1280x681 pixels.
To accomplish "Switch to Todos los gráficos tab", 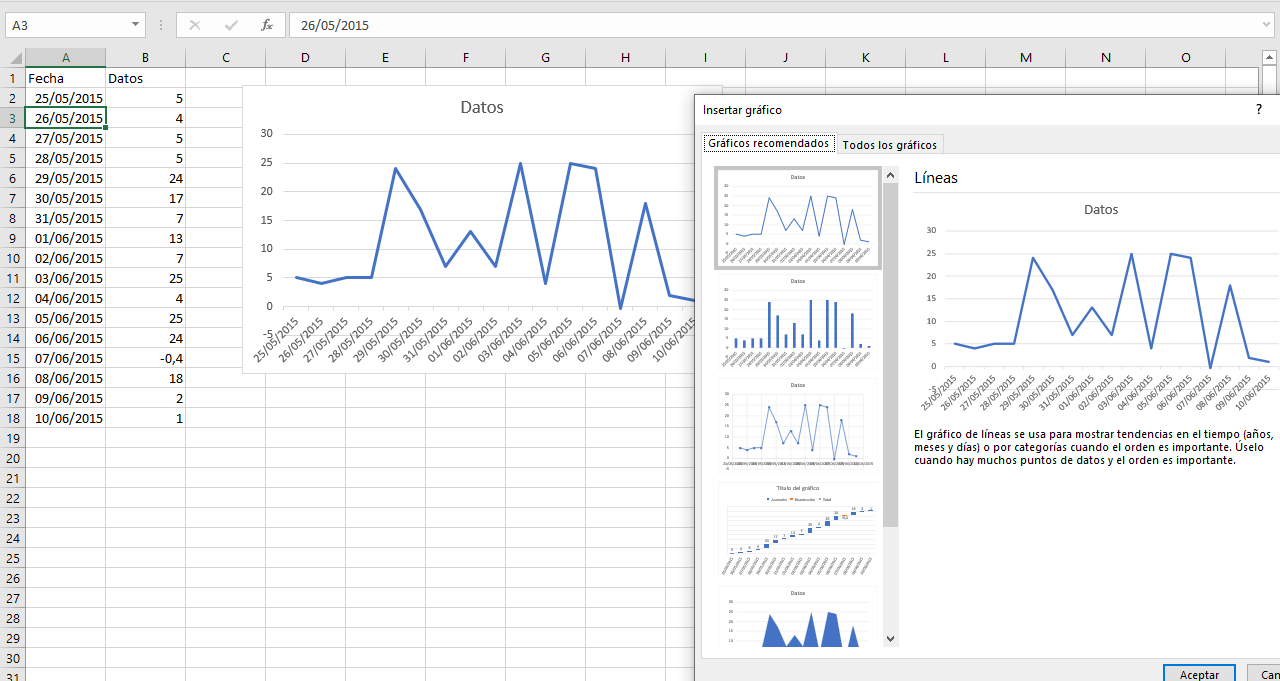I will coord(890,145).
